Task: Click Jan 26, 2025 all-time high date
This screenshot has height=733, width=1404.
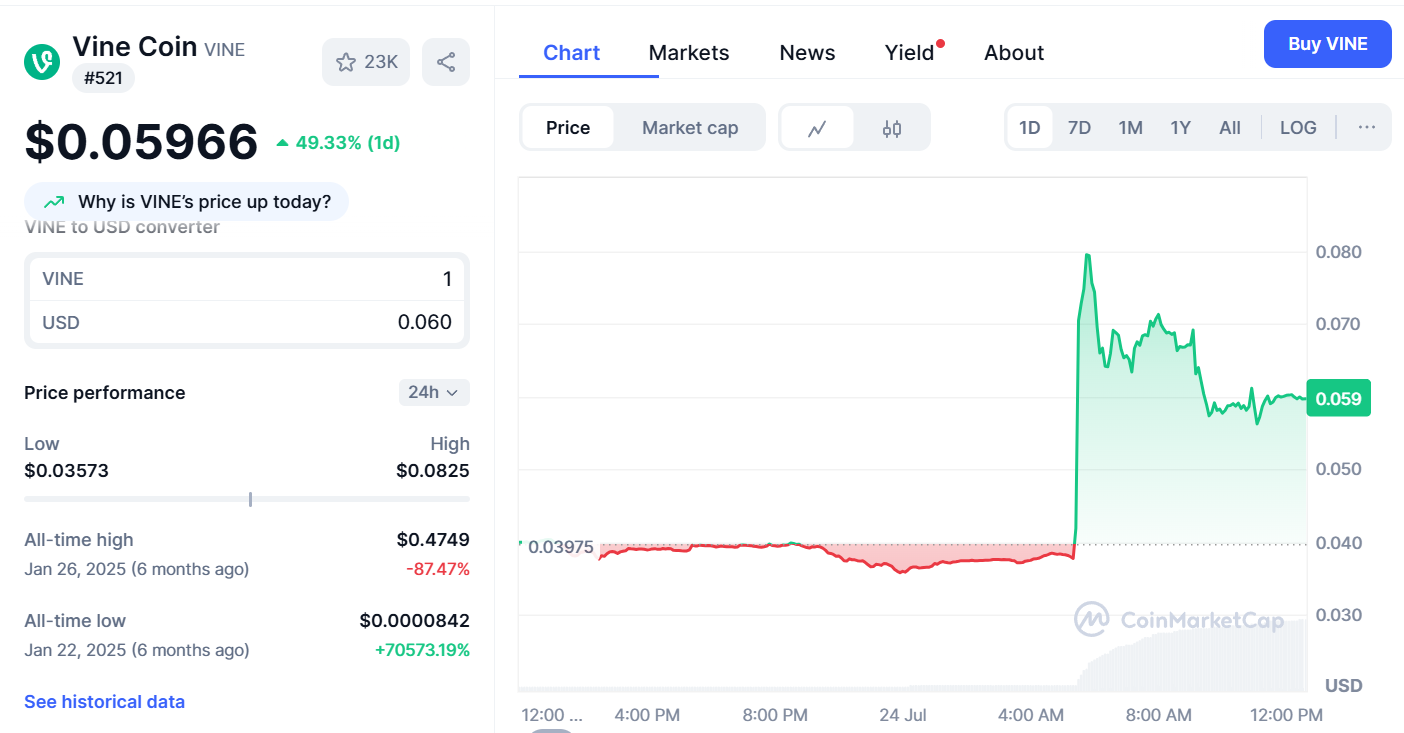Action: tap(136, 569)
